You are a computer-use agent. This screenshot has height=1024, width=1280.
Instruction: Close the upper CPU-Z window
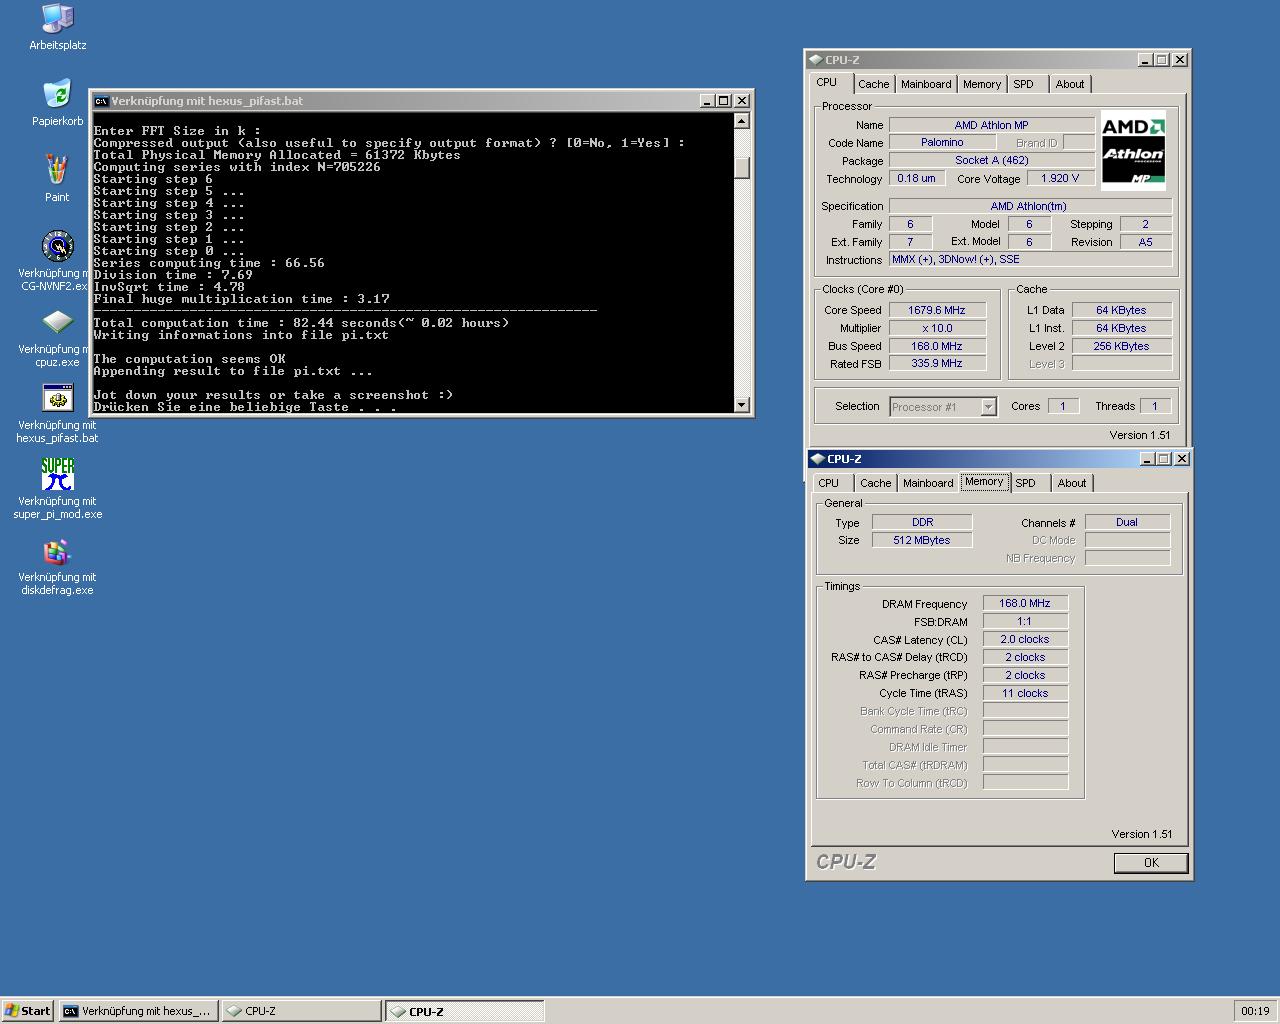tap(1180, 60)
